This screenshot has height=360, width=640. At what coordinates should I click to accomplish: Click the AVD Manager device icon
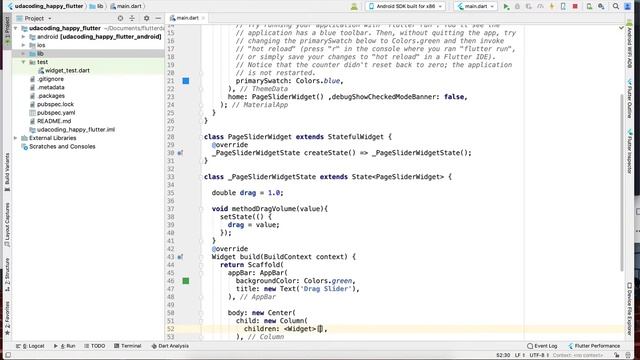[589, 6]
